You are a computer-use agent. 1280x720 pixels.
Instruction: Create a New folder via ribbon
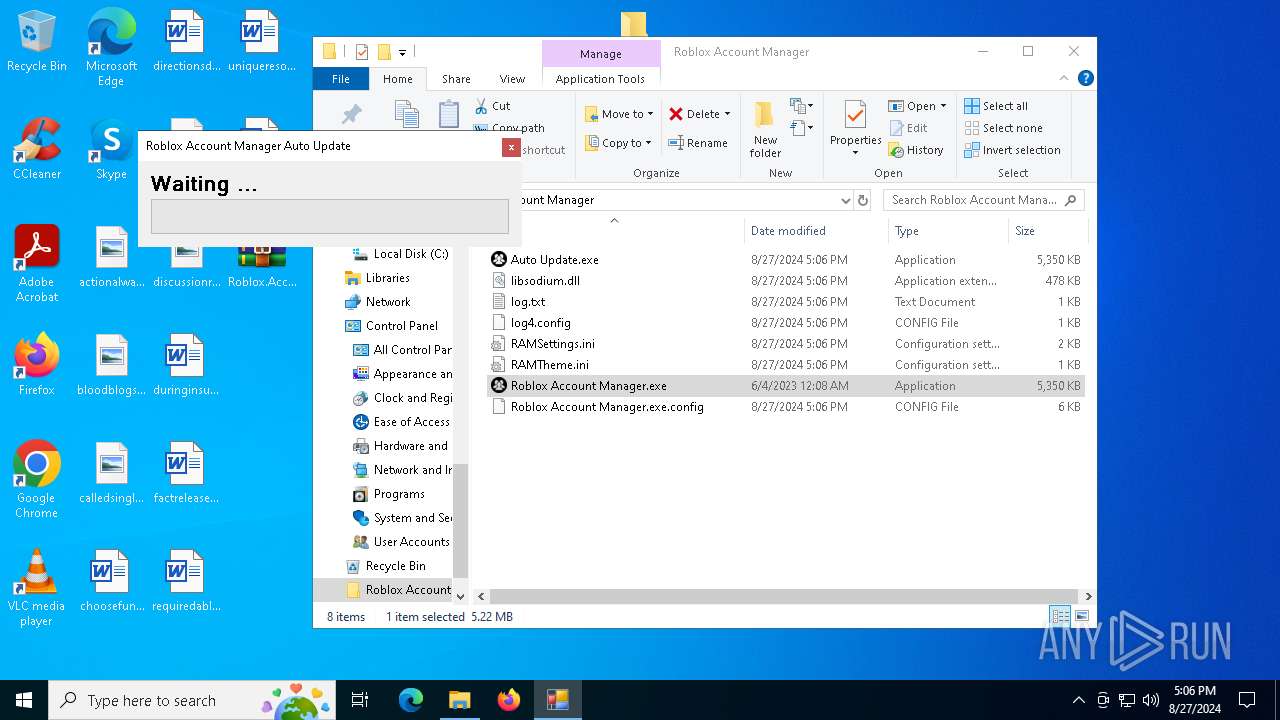click(x=765, y=129)
